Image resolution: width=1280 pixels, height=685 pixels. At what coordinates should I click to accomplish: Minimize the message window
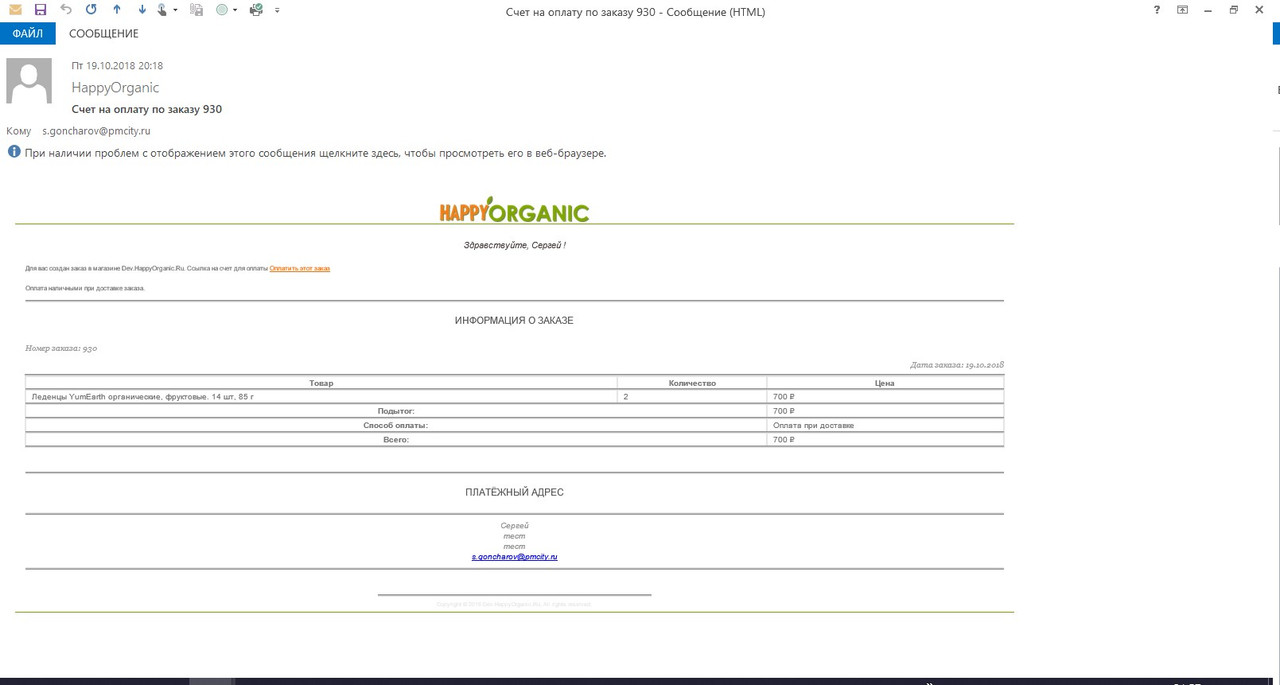tap(1208, 10)
